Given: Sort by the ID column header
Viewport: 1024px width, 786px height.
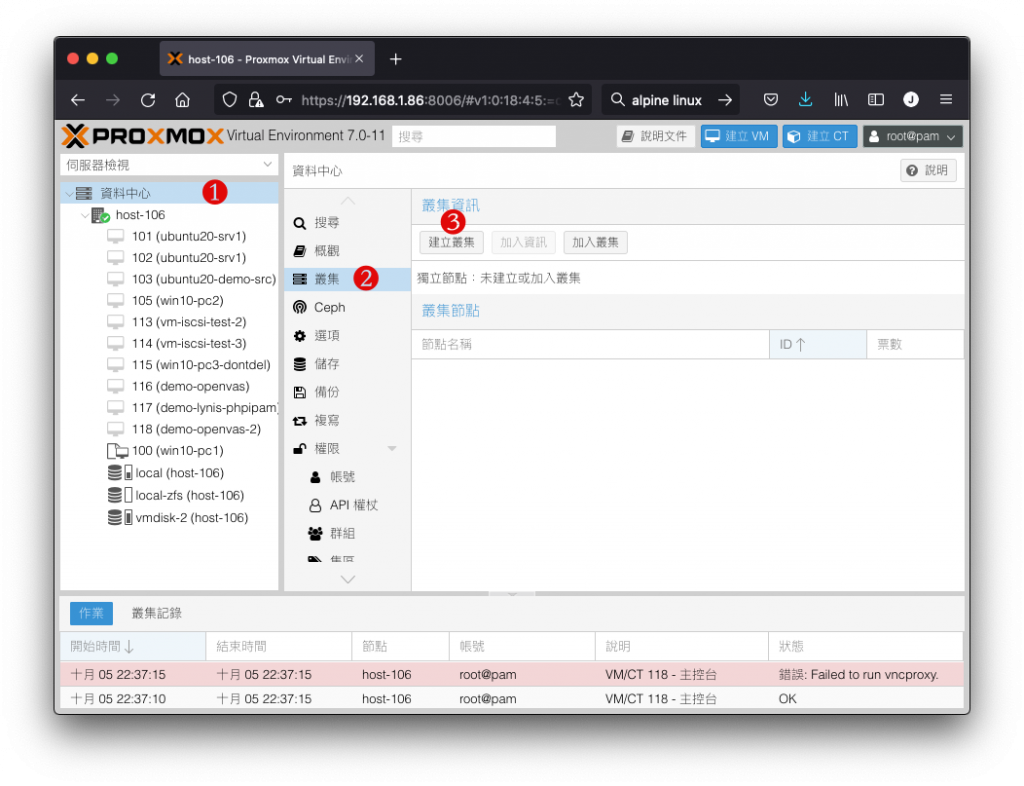Looking at the screenshot, I should pos(818,344).
